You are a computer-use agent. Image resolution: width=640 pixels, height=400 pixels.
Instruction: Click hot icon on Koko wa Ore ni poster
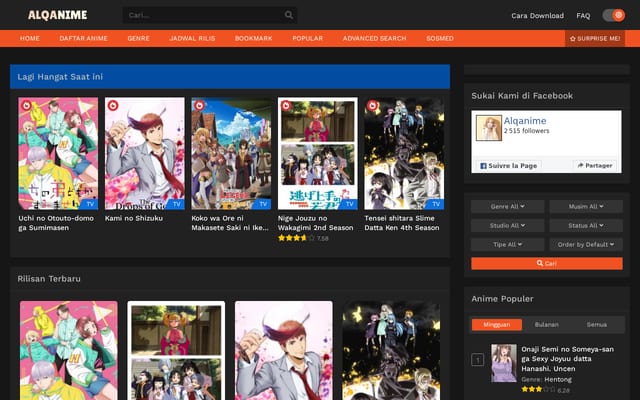click(x=200, y=106)
